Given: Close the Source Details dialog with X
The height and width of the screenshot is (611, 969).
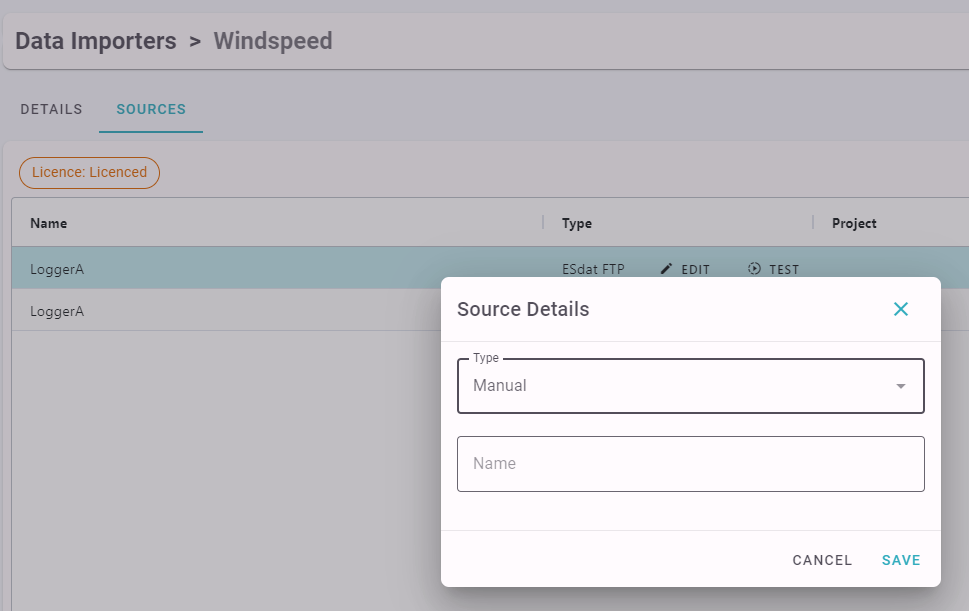Looking at the screenshot, I should coord(901,309).
